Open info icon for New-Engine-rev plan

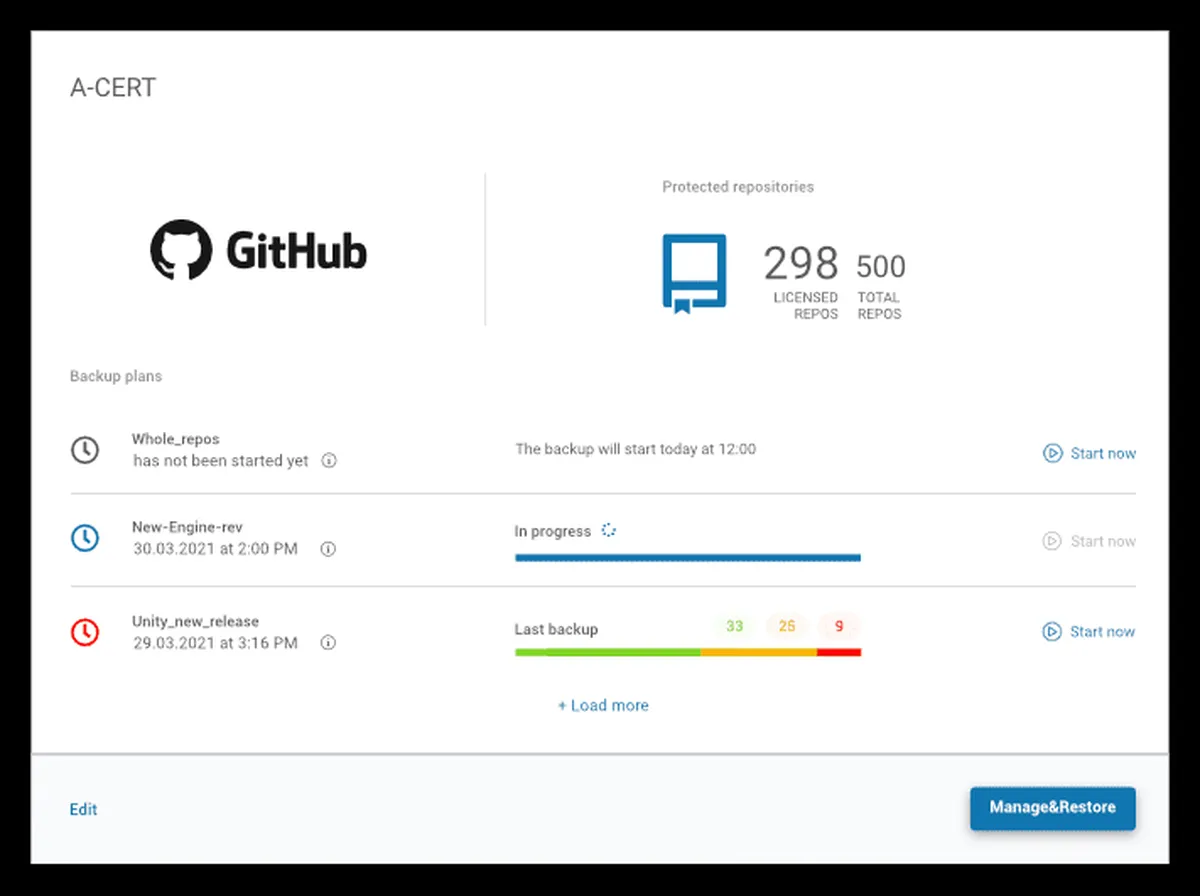tap(328, 549)
